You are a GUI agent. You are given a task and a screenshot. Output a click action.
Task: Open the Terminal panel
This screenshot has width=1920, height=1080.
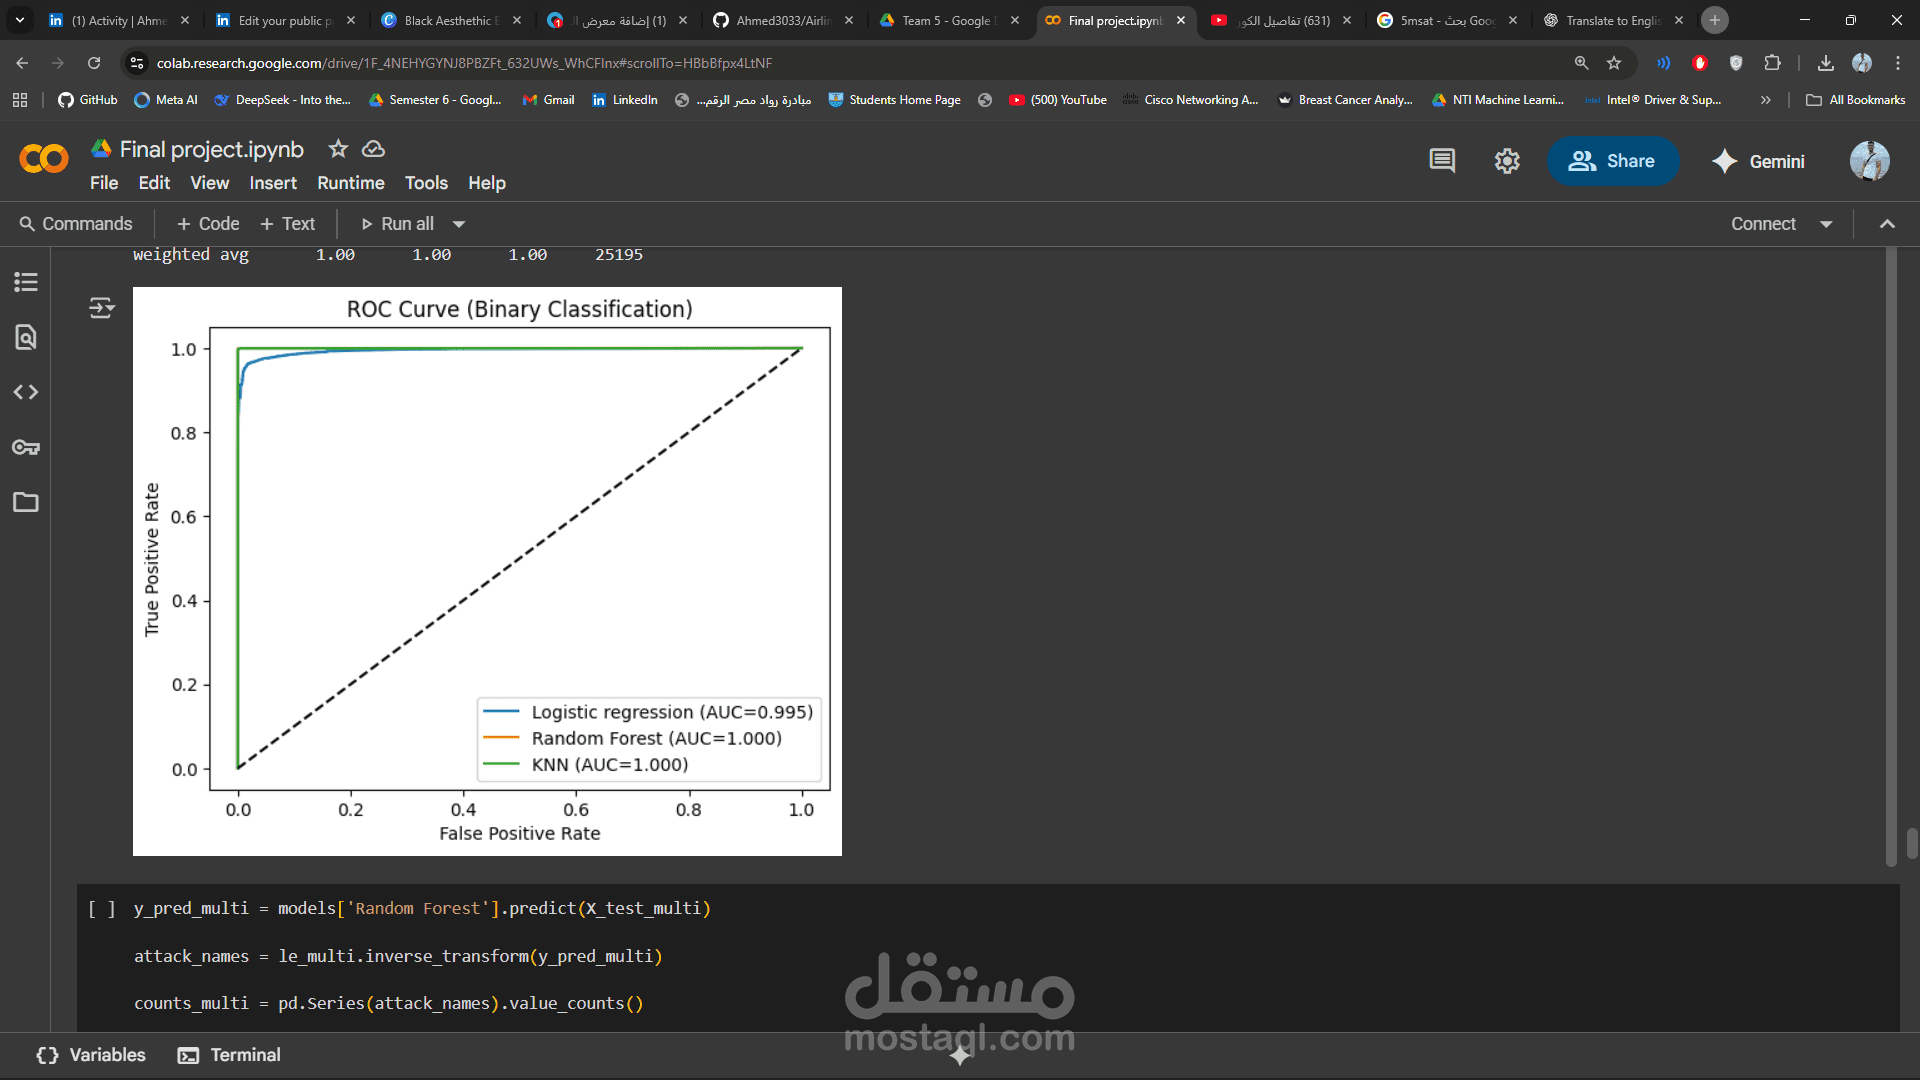coord(229,1055)
